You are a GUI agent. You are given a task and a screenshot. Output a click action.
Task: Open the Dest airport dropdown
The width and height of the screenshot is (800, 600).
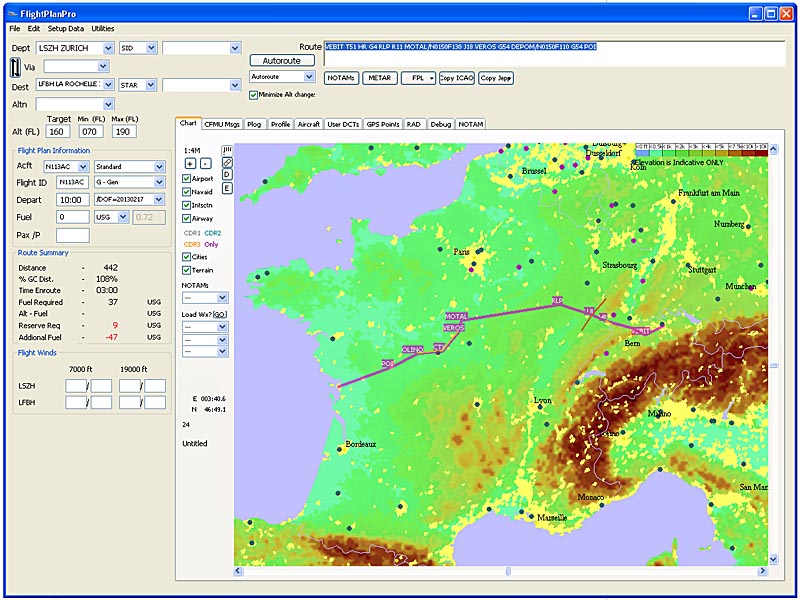point(108,85)
